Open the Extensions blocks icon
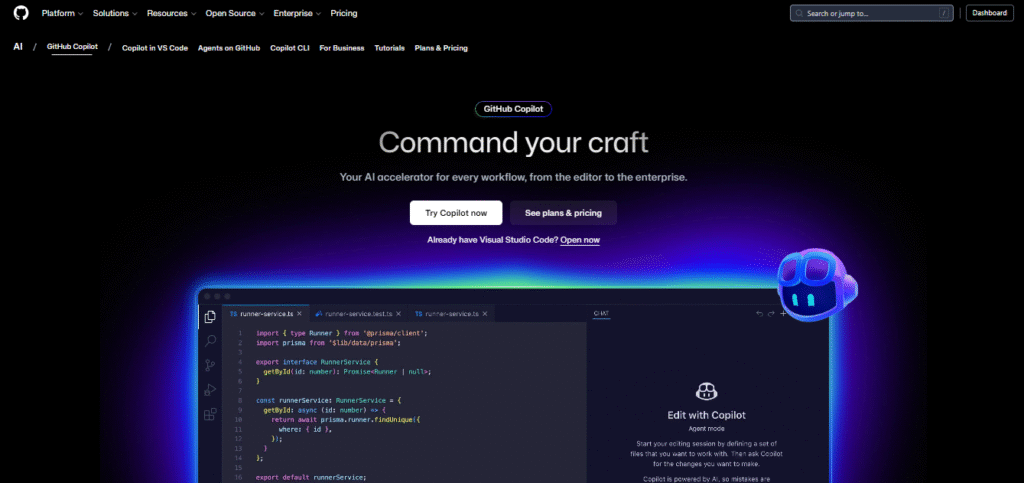The width and height of the screenshot is (1024, 483). pos(210,414)
